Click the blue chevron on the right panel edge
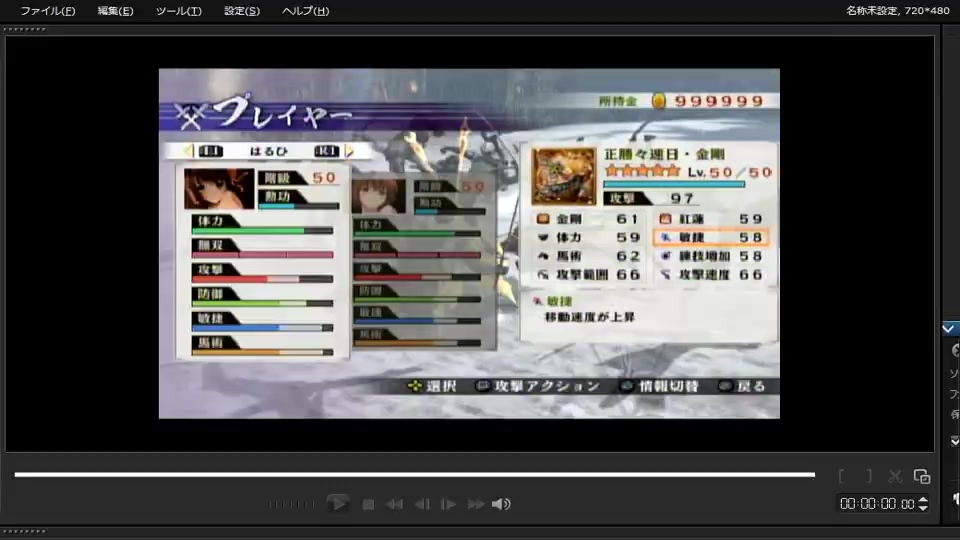Screen dimensions: 960x540 click(949, 329)
